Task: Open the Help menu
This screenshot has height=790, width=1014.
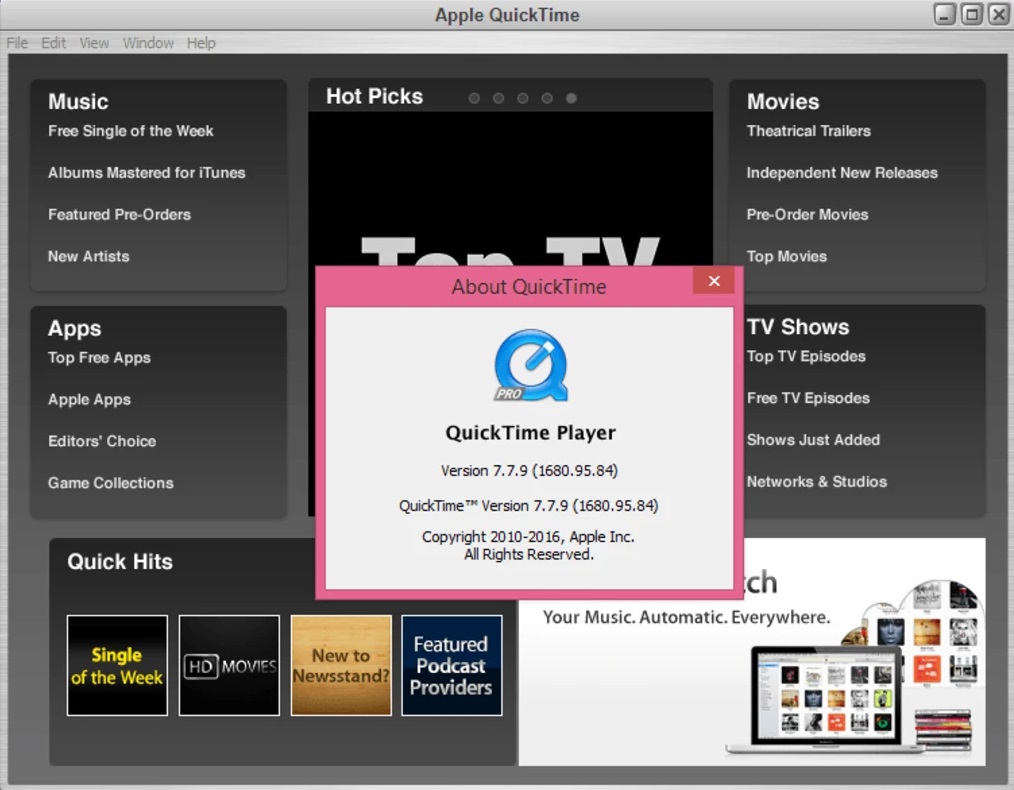Action: click(x=201, y=43)
